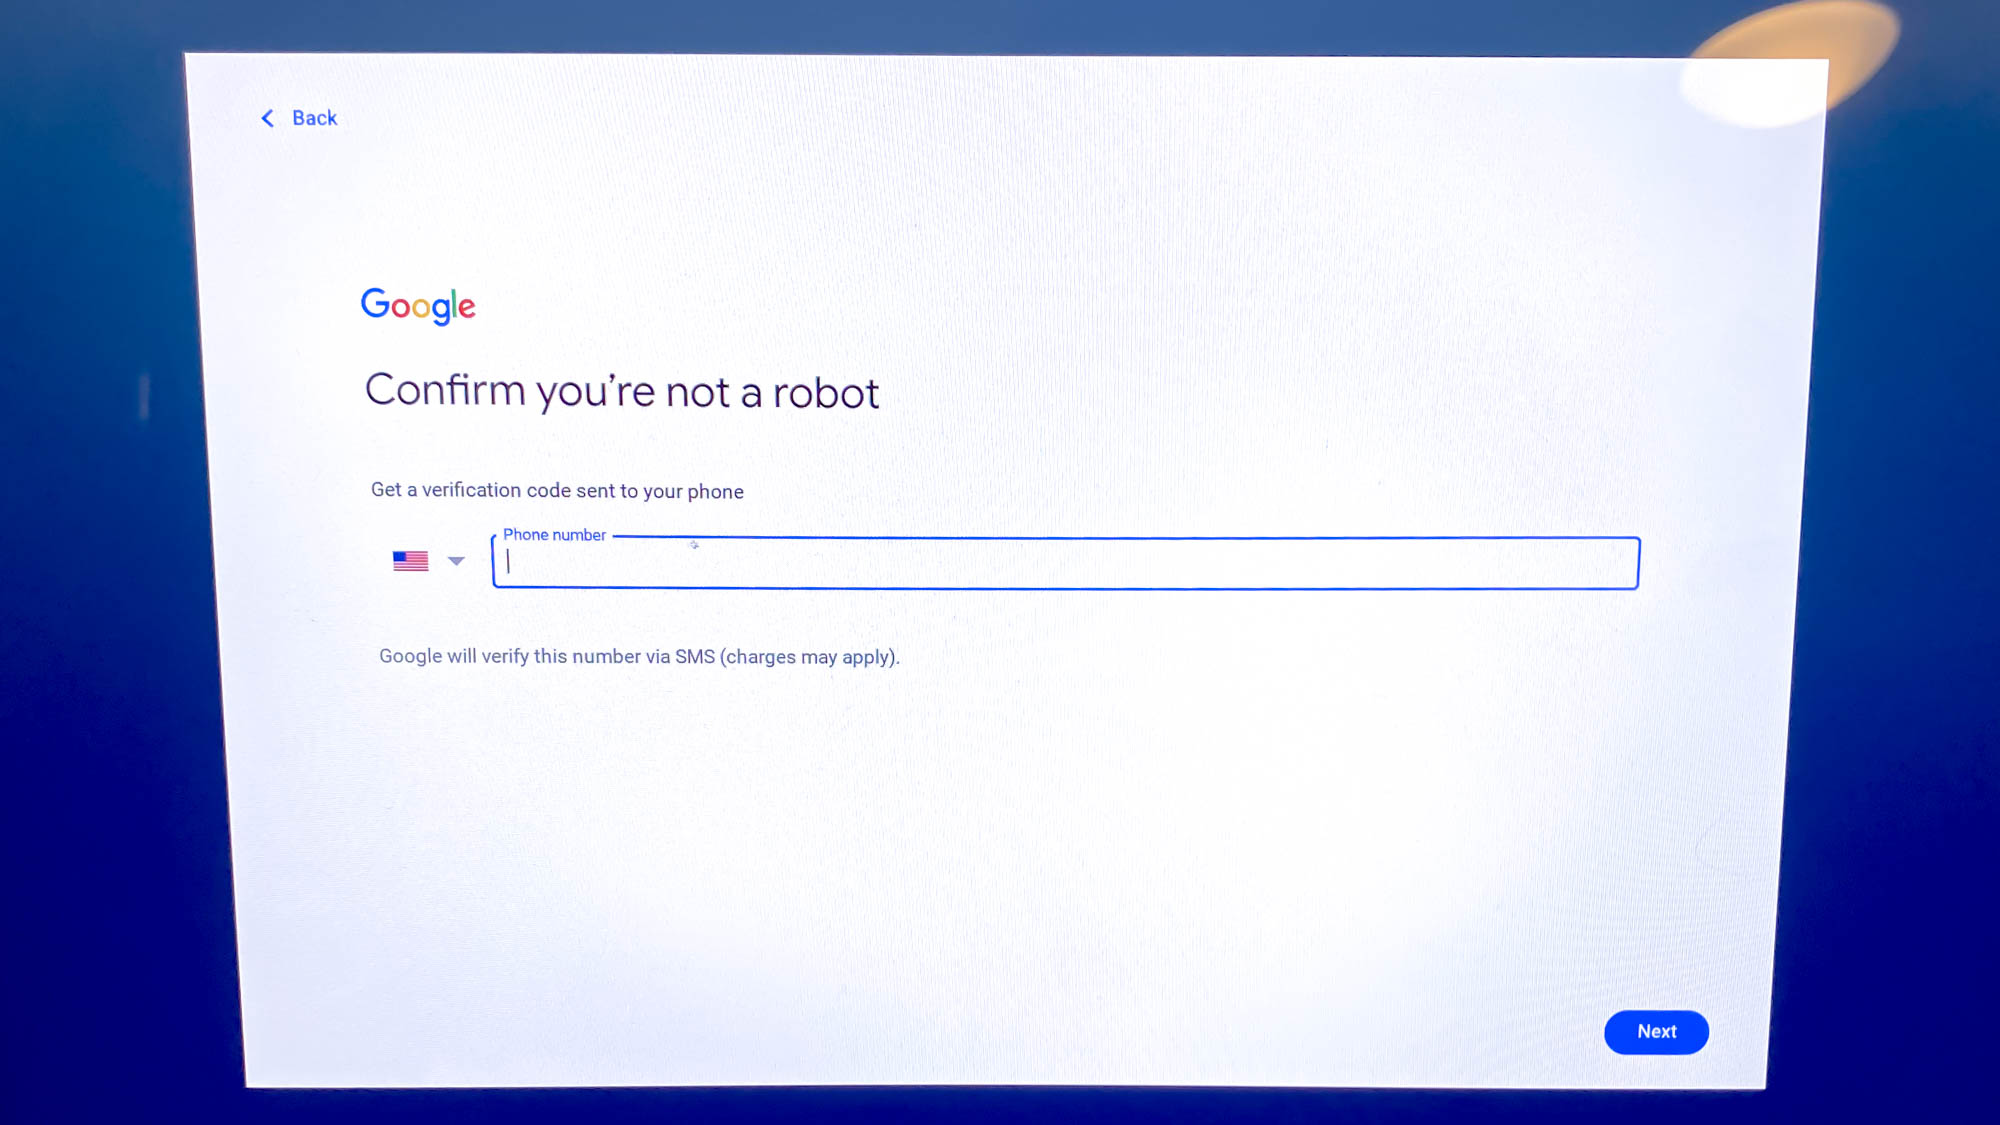Click the Next button to proceed
This screenshot has width=2000, height=1125.
point(1657,1030)
